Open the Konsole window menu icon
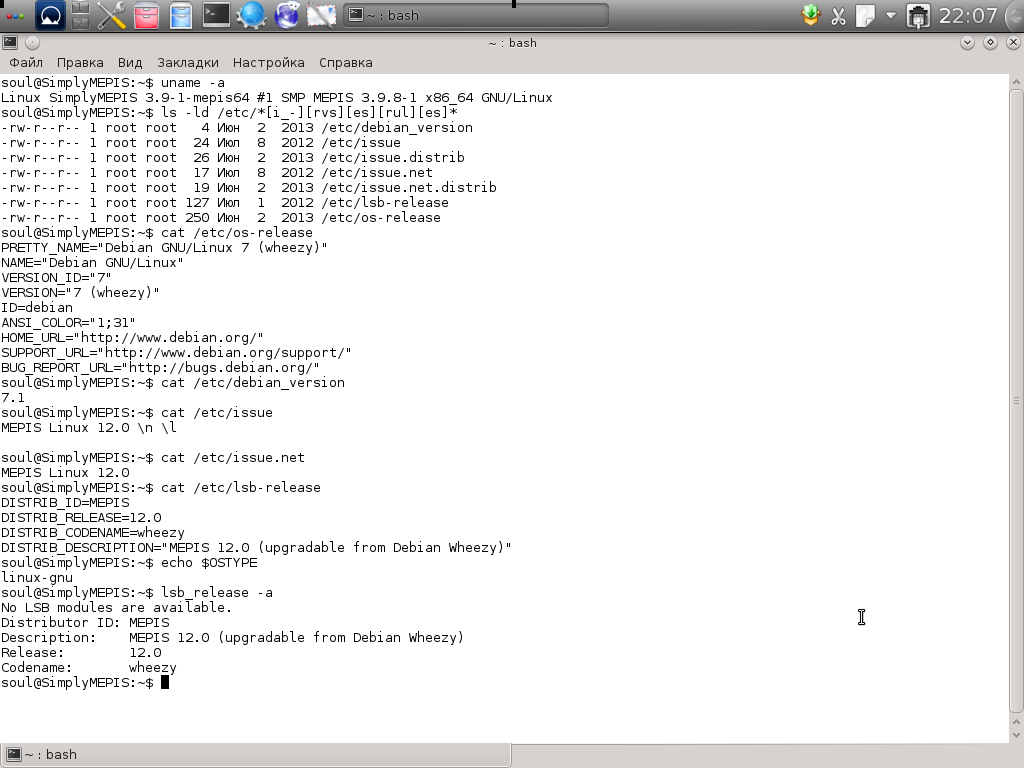Screen dimensions: 1024x768 (x=10, y=42)
